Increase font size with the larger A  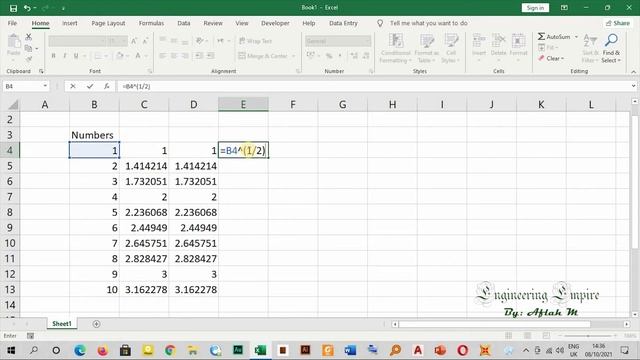click(x=134, y=41)
